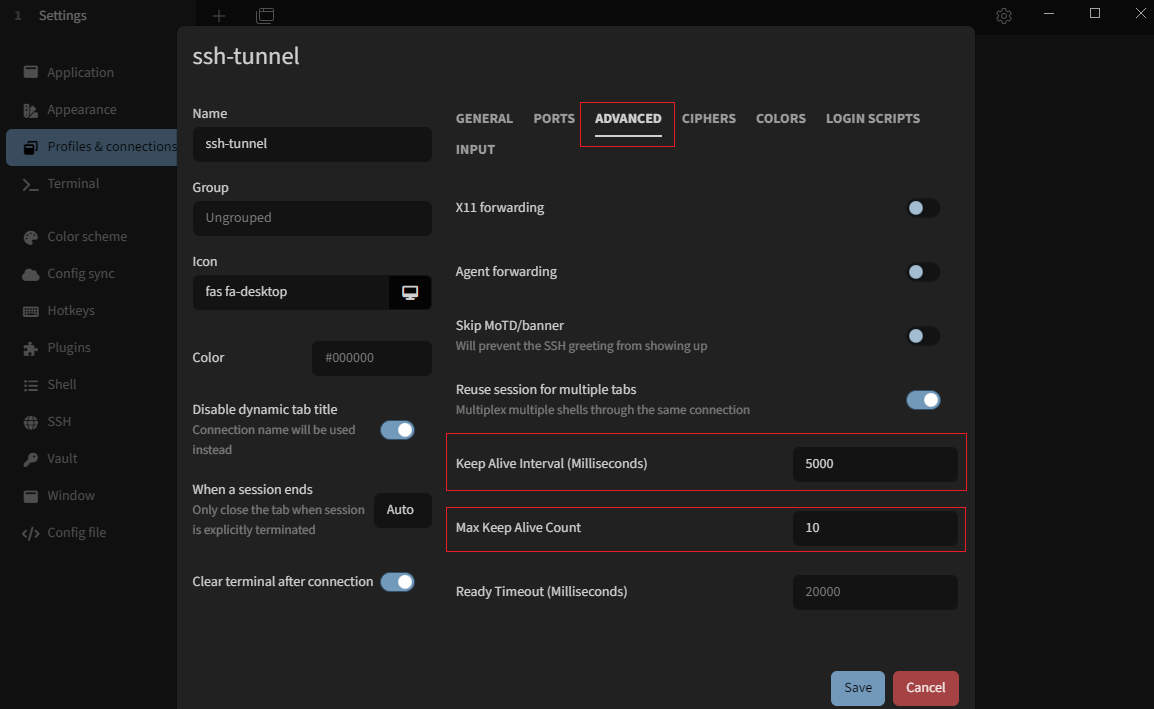
Task: Switch to the Ciphers tab
Action: tap(708, 118)
